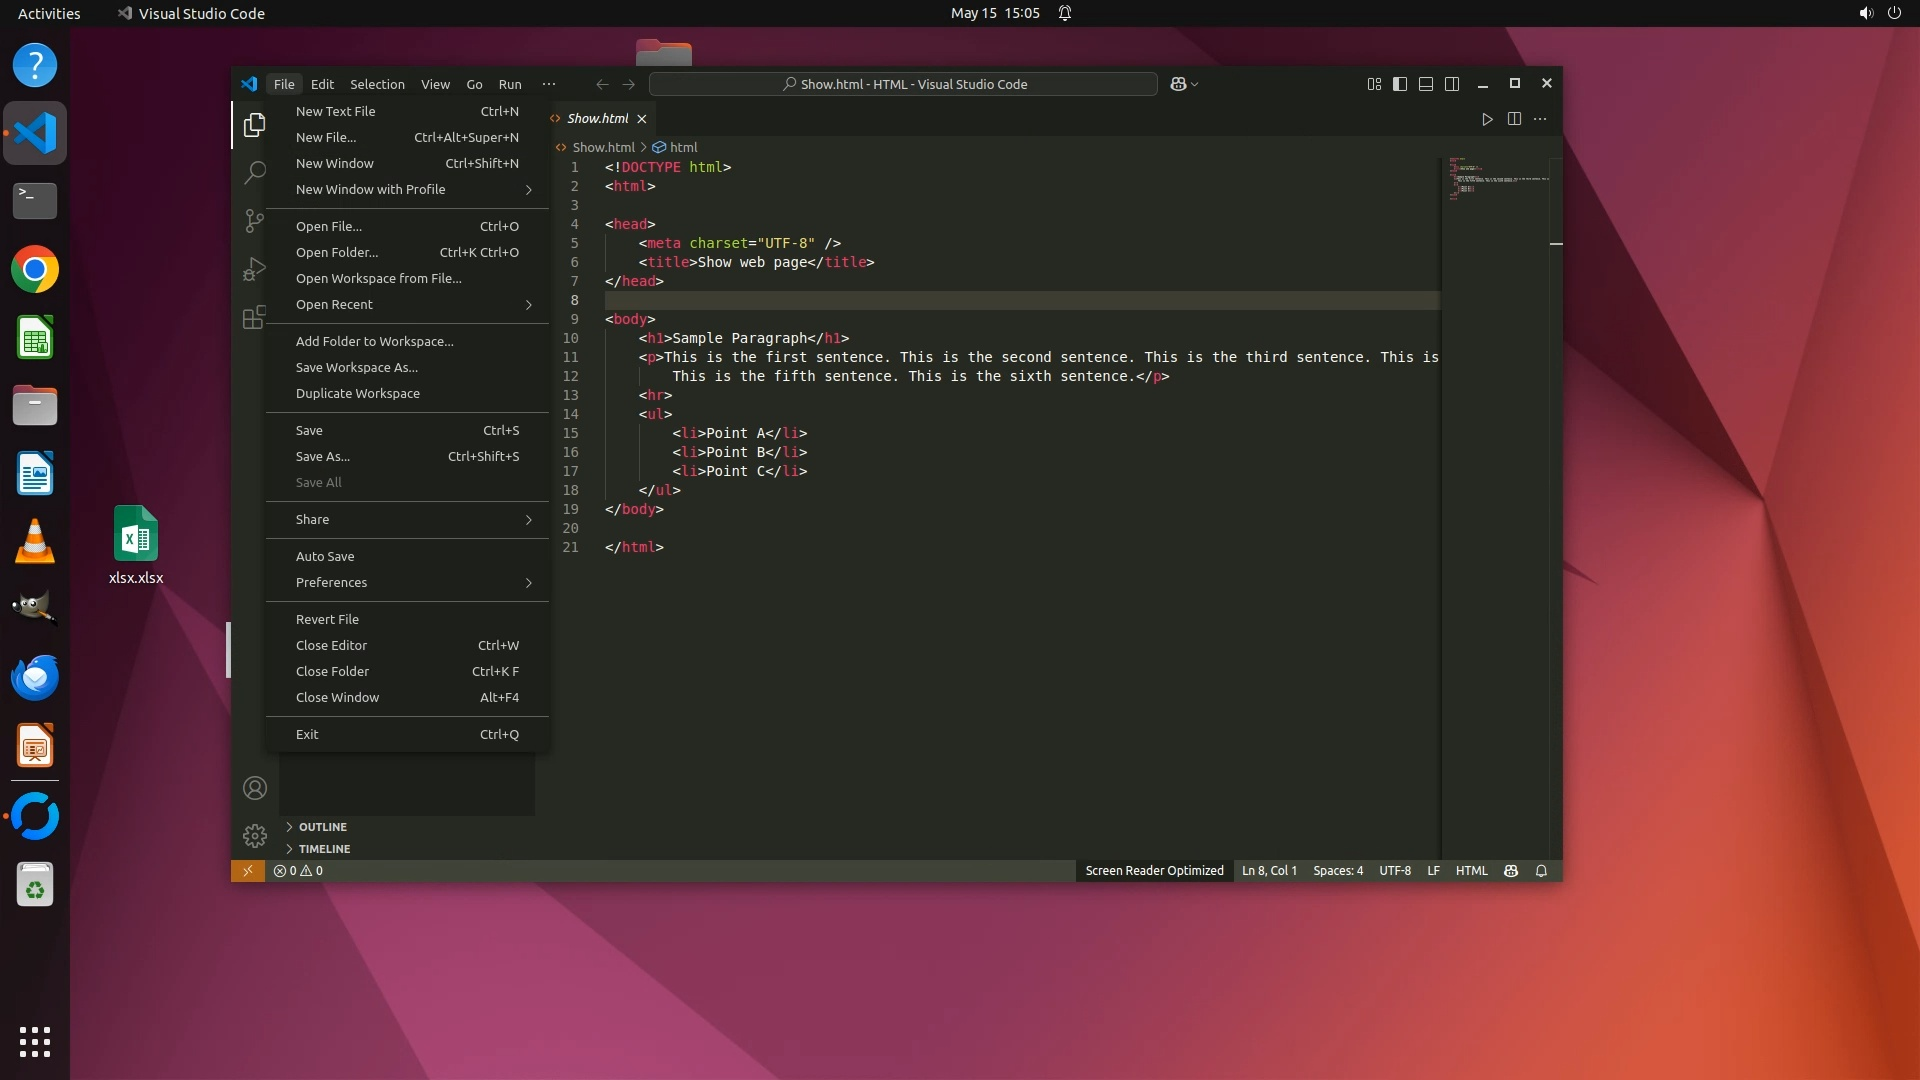Open the Extensions view icon
Viewport: 1920px width, 1080px height.
tap(254, 317)
